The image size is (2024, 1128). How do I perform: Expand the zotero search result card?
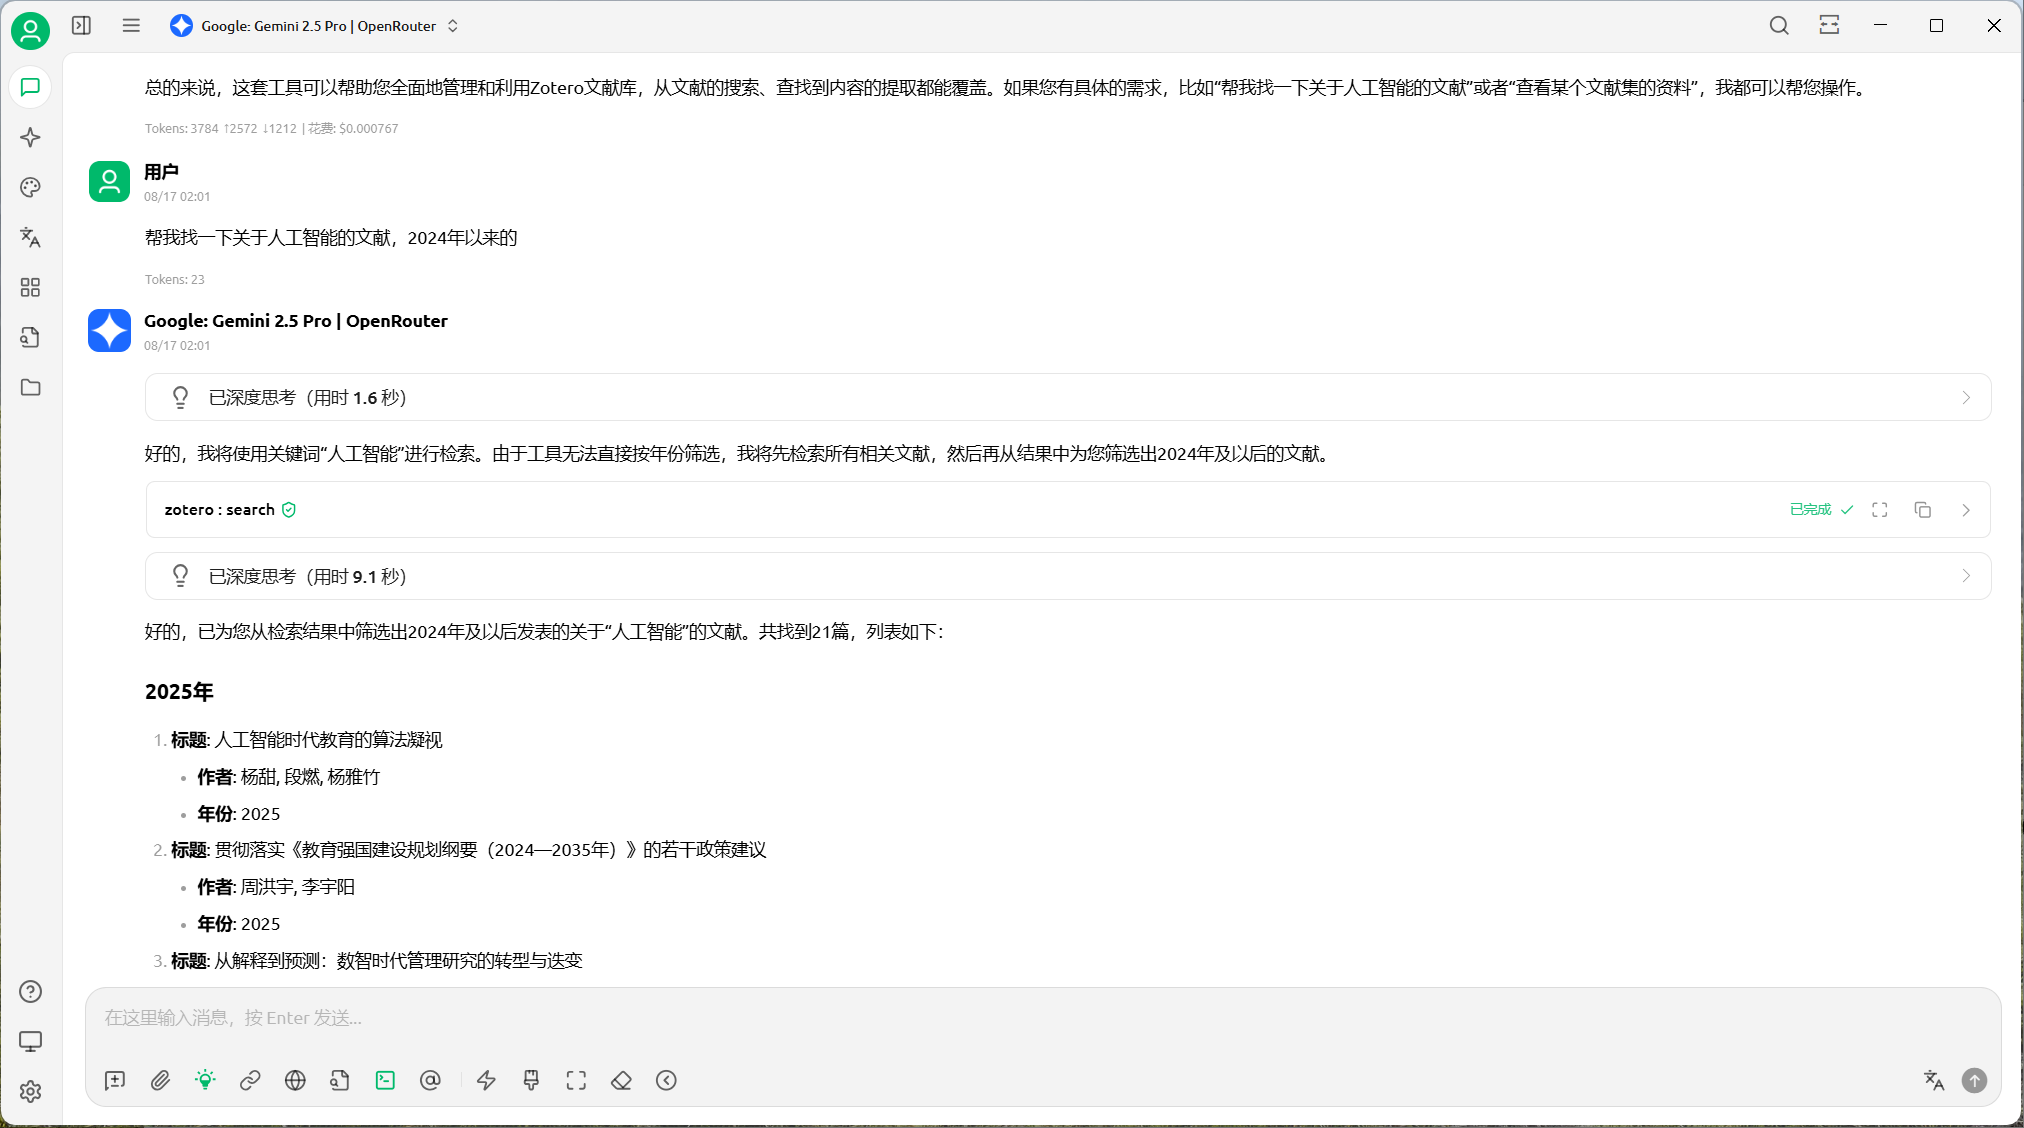[1880, 509]
